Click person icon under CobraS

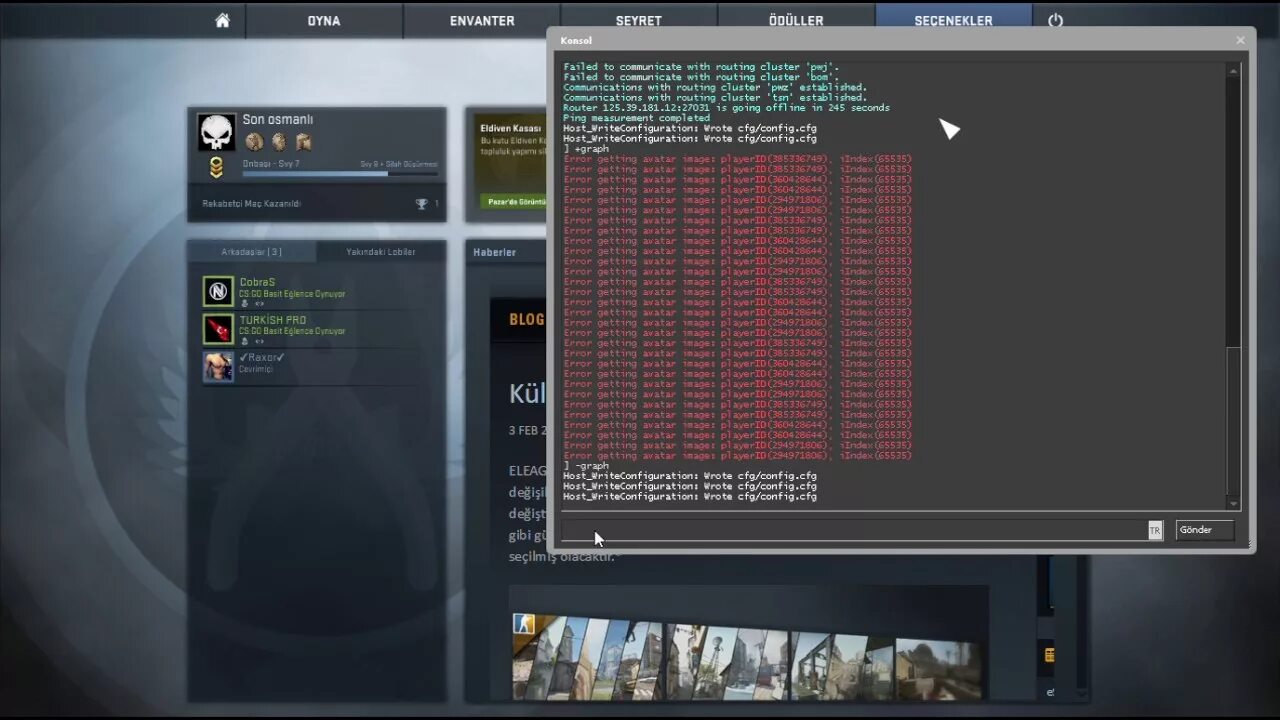coord(244,303)
